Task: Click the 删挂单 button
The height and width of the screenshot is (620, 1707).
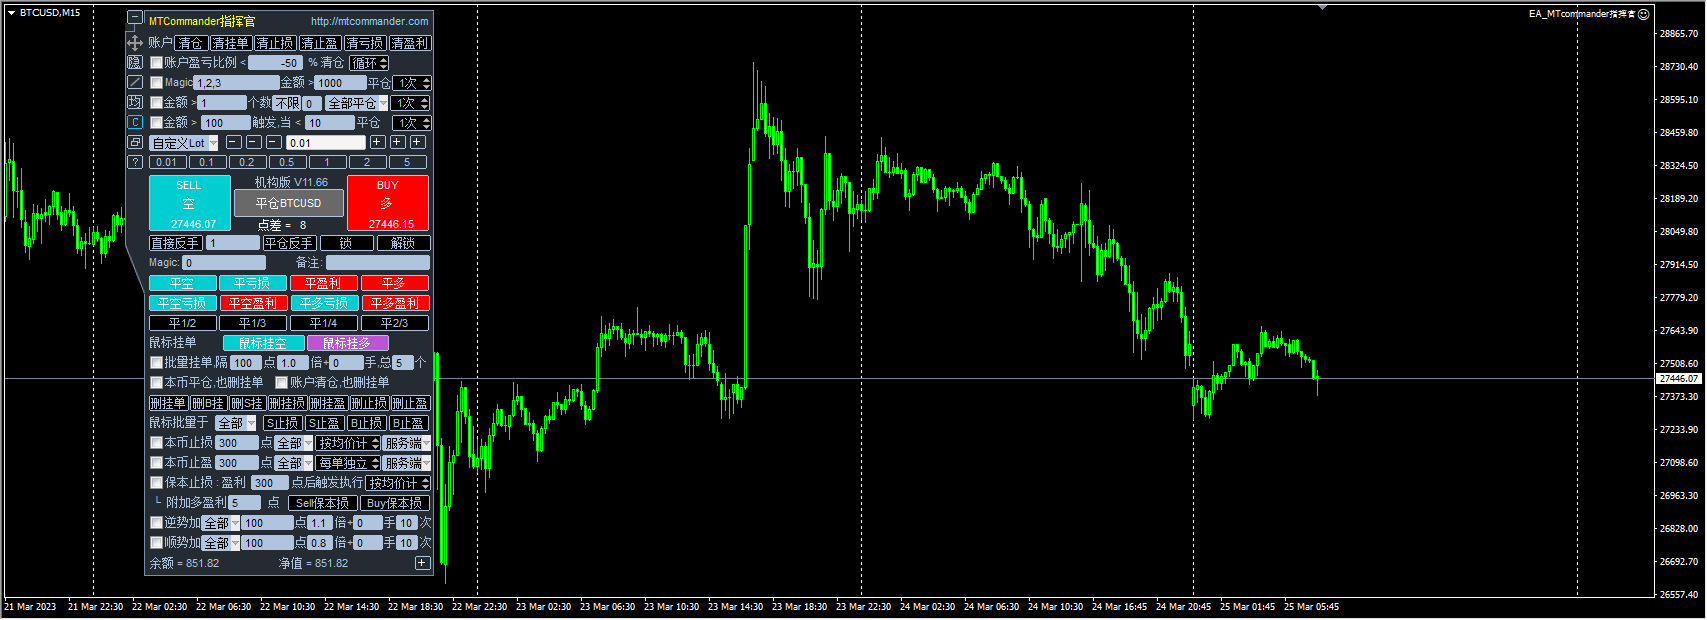Action: (x=168, y=403)
